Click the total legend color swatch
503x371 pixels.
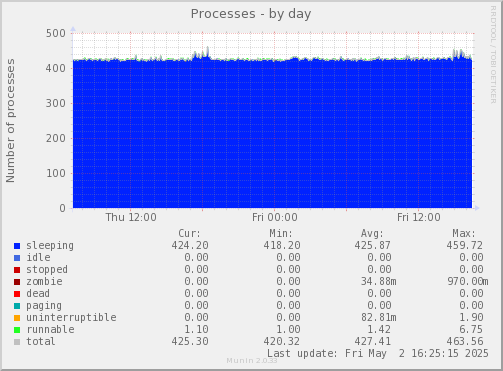17,342
